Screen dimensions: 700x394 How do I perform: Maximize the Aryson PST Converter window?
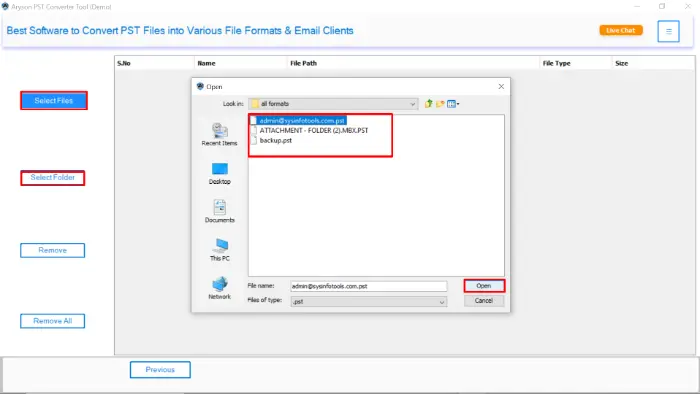click(x=662, y=6)
